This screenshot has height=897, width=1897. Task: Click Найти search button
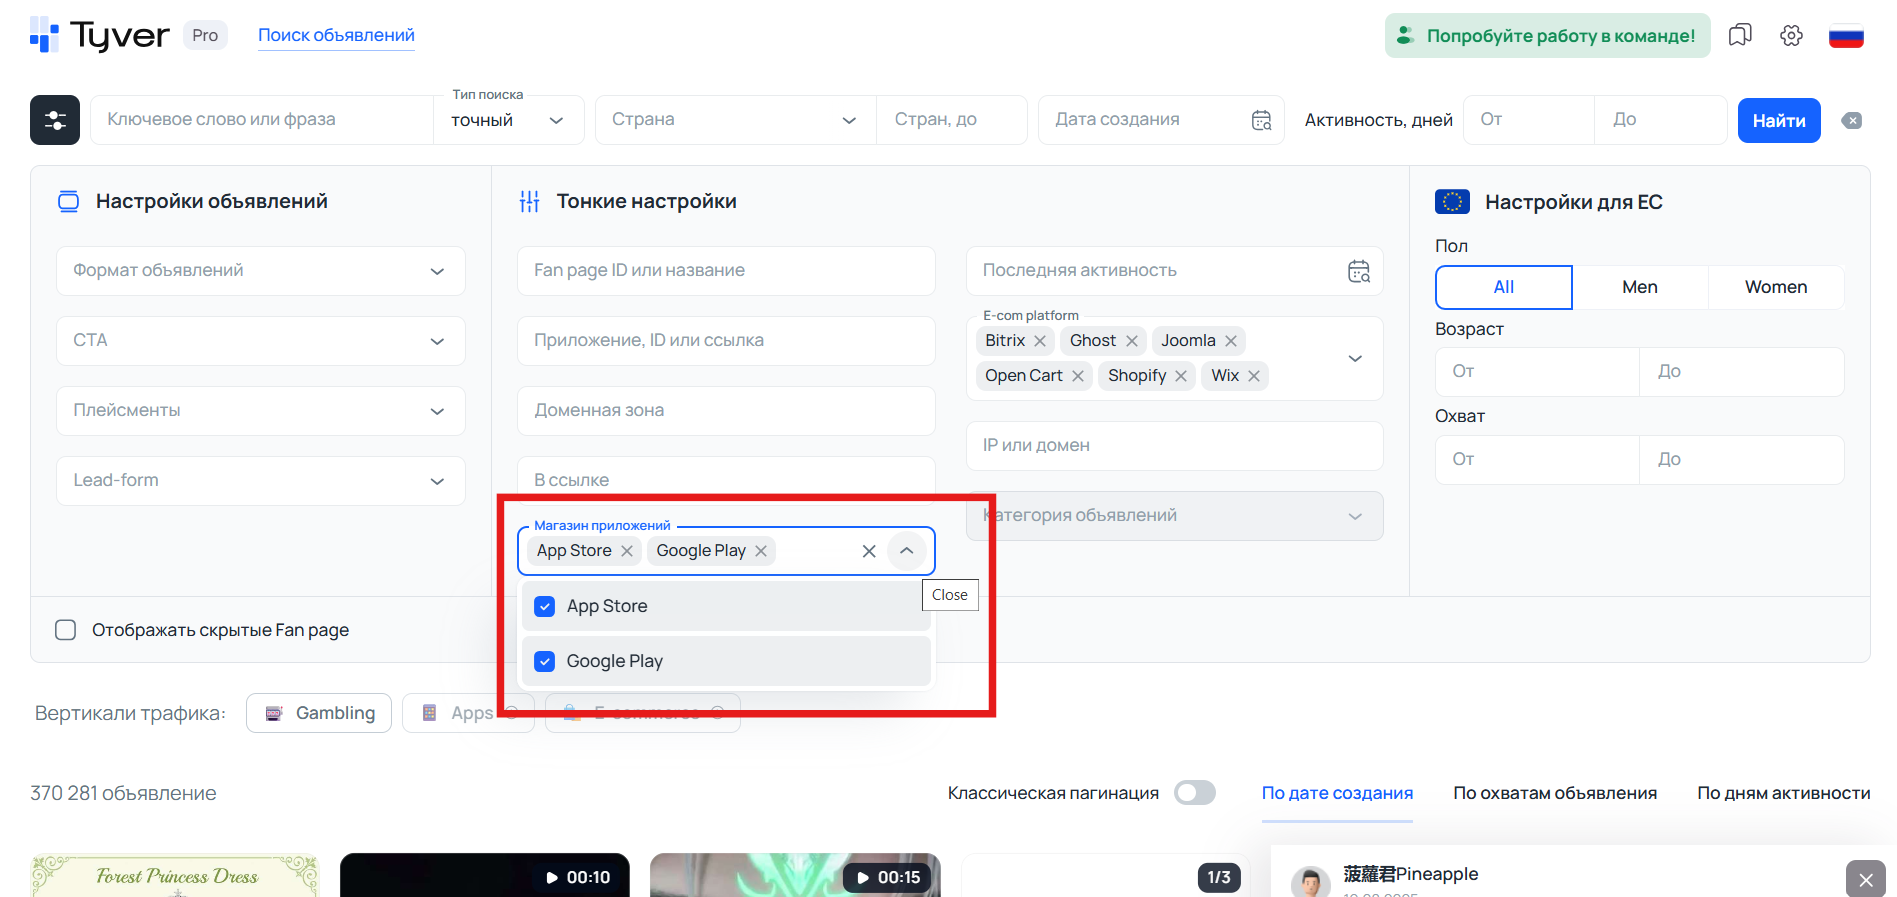[x=1779, y=121]
